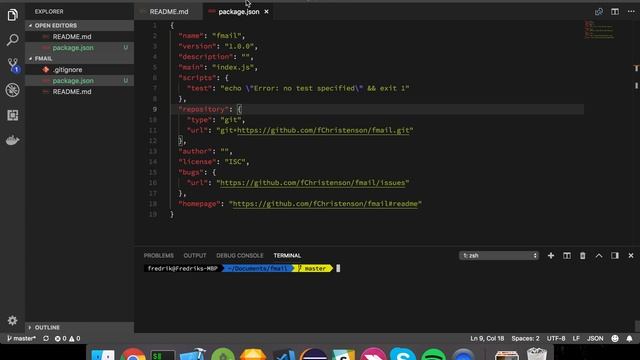Open Skype from the dock
The image size is (640, 360).
402,354
